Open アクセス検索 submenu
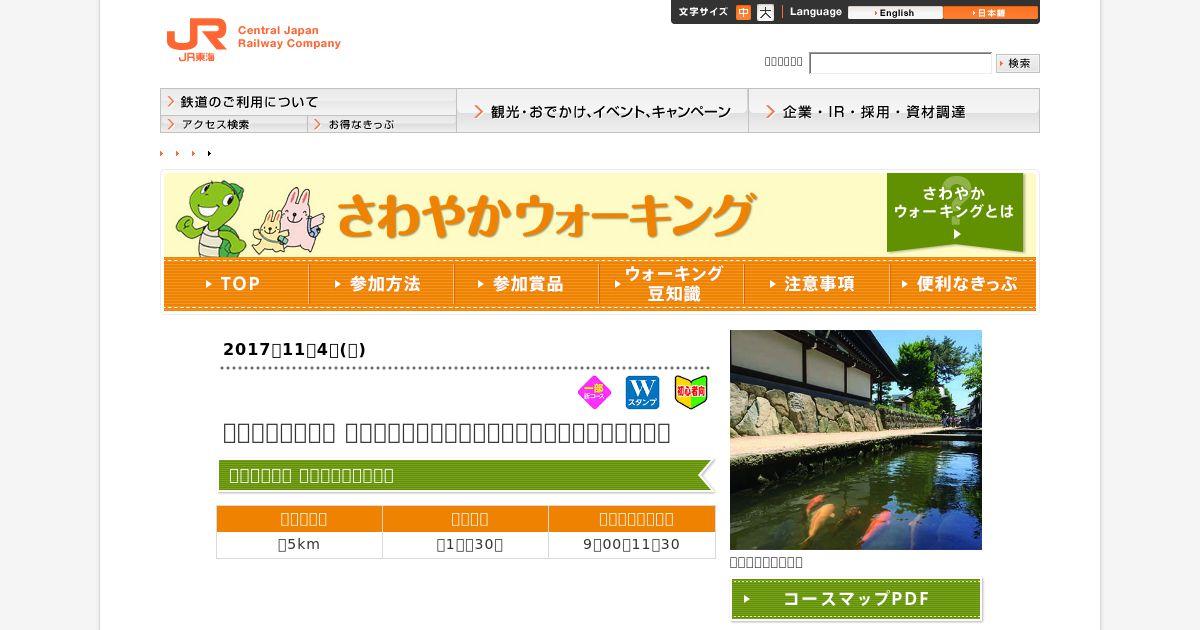This screenshot has height=630, width=1200. [234, 124]
